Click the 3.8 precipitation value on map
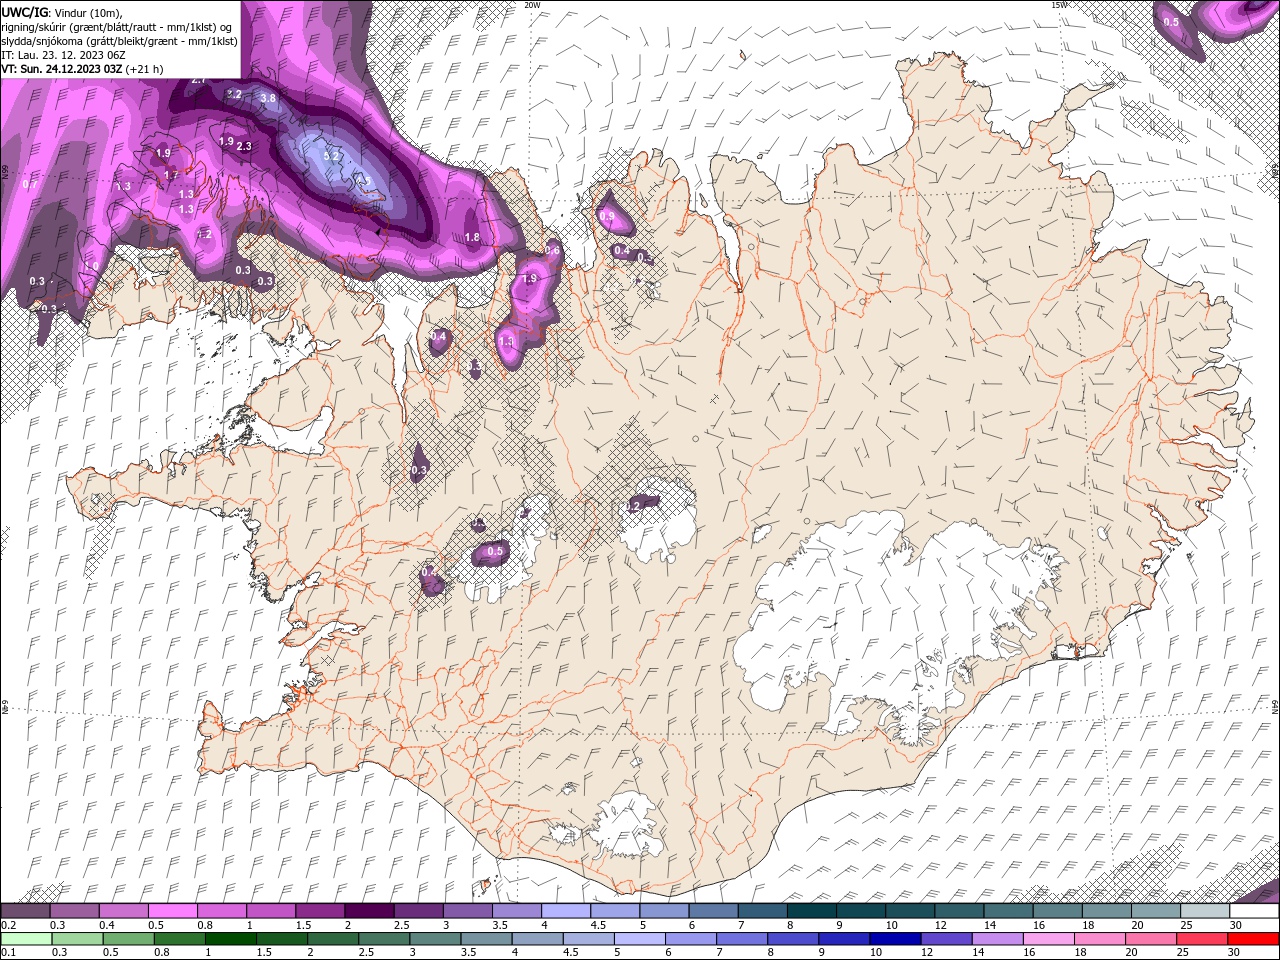 pos(268,98)
